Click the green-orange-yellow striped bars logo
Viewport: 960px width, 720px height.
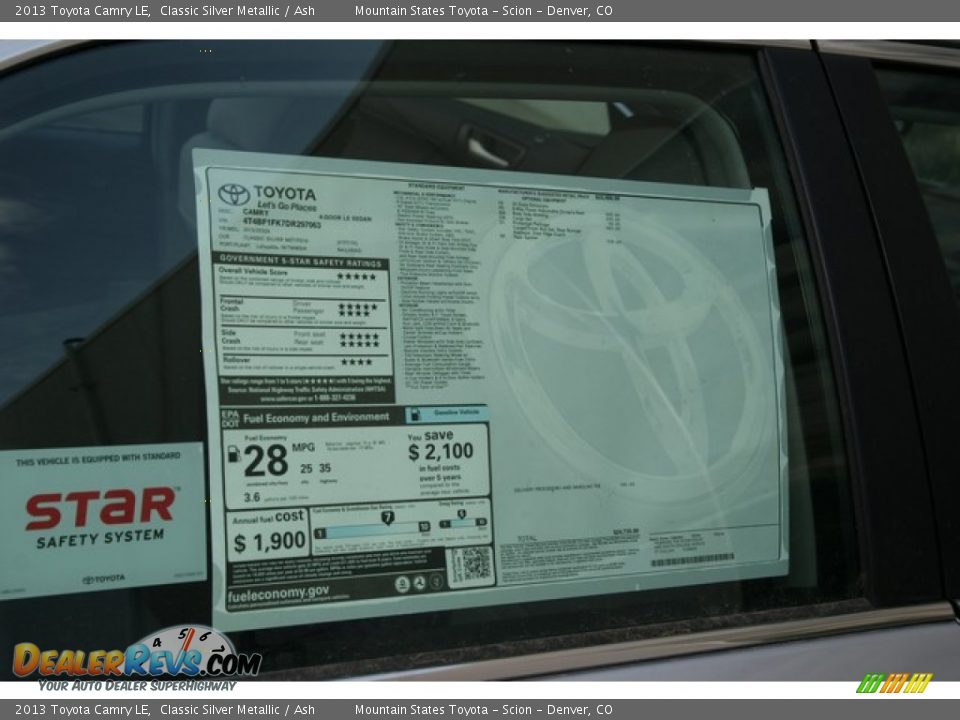pyautogui.click(x=894, y=683)
